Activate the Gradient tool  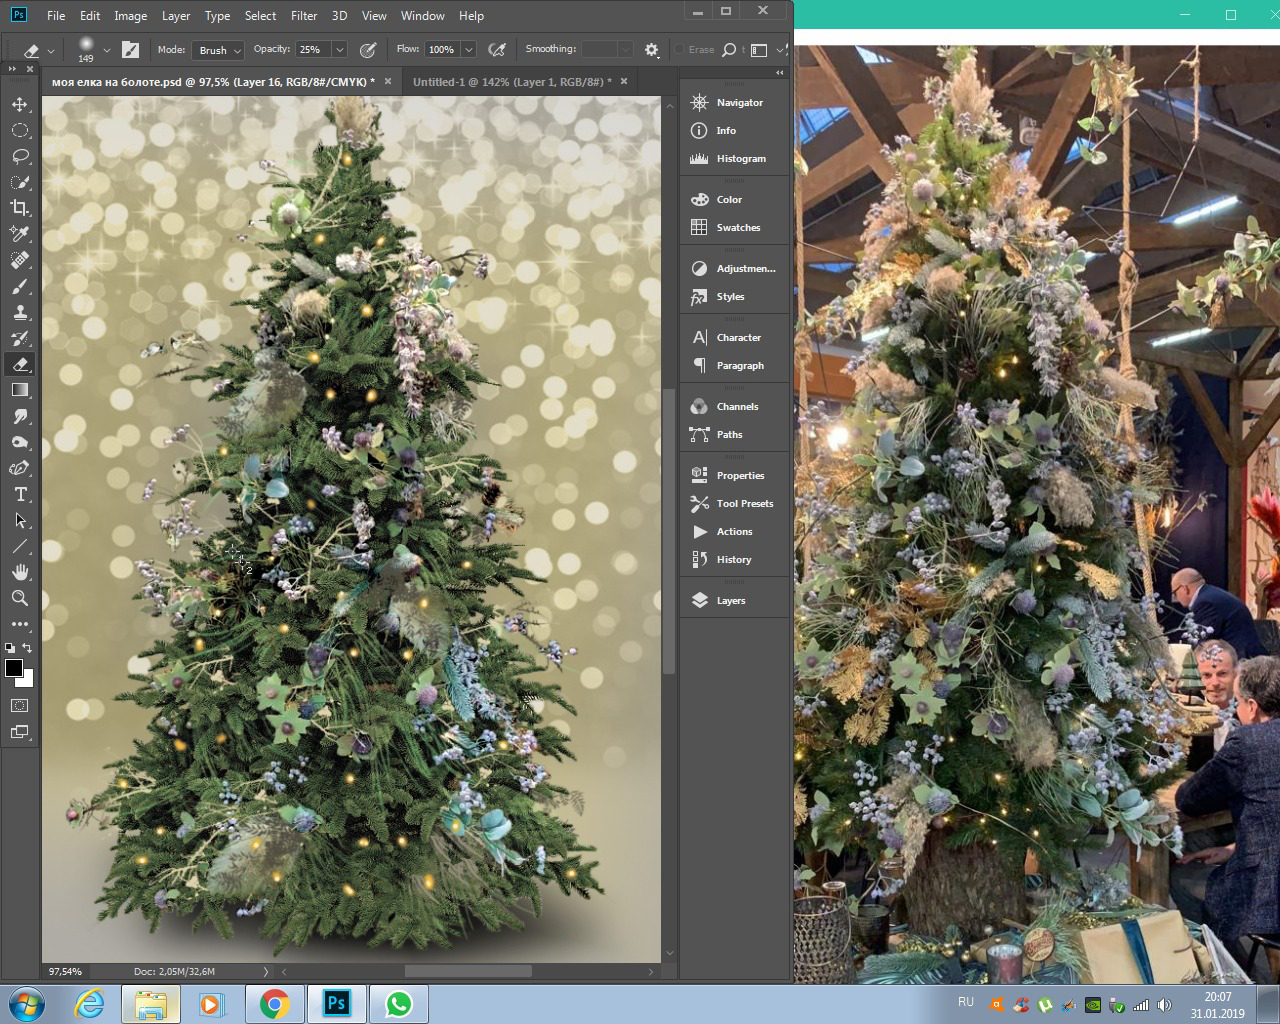point(20,390)
